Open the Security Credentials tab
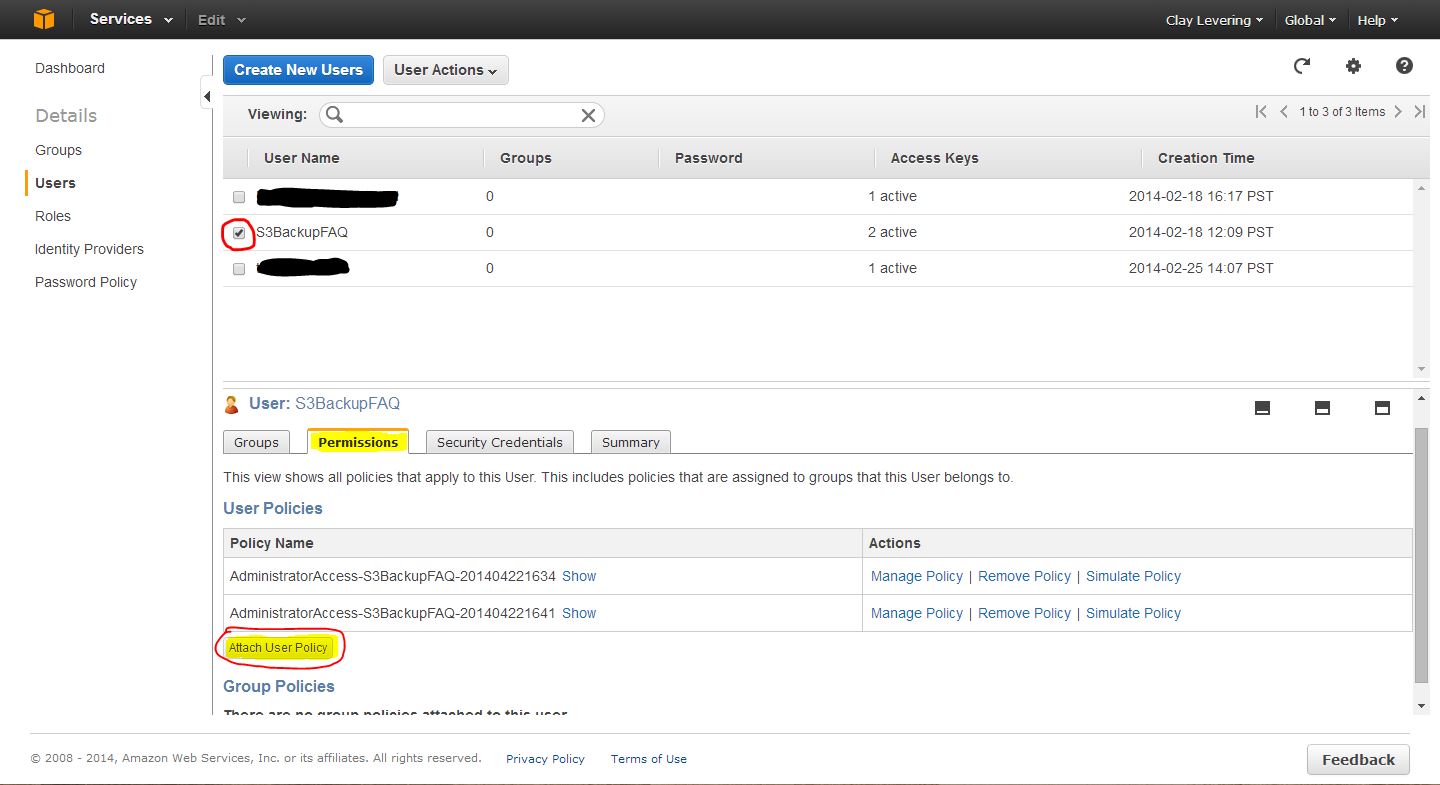Screen dimensions: 1440x785 (x=500, y=442)
